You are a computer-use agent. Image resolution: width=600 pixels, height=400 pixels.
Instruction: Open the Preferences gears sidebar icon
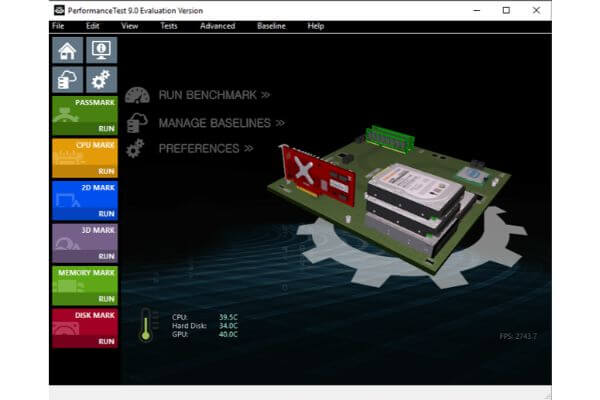pos(101,80)
